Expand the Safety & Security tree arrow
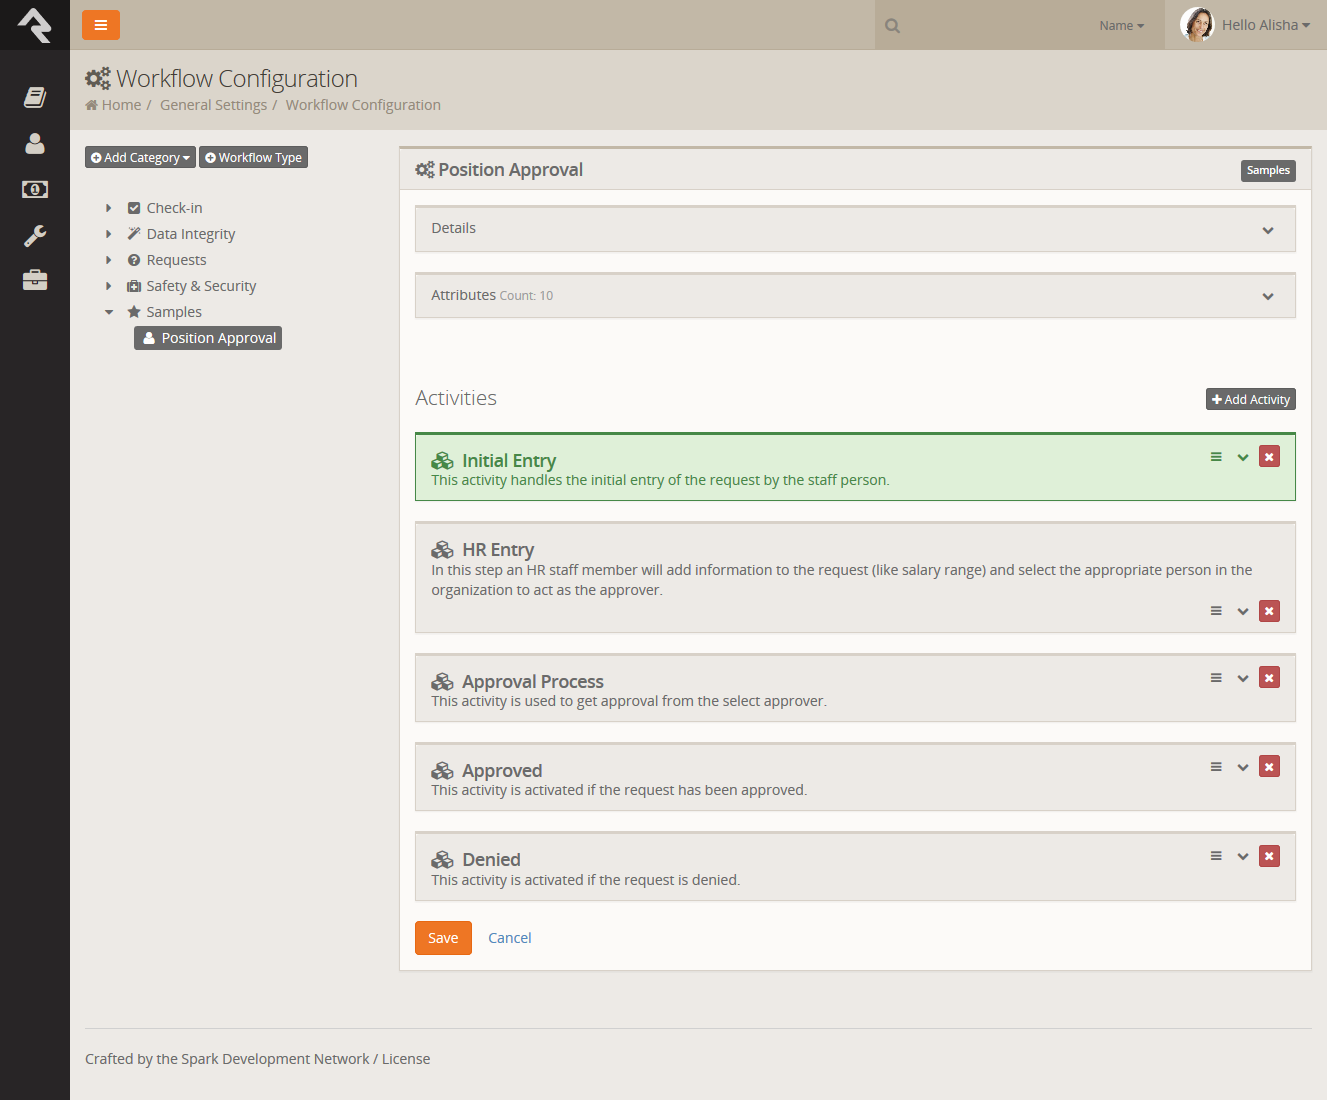This screenshot has height=1100, width=1327. [108, 286]
